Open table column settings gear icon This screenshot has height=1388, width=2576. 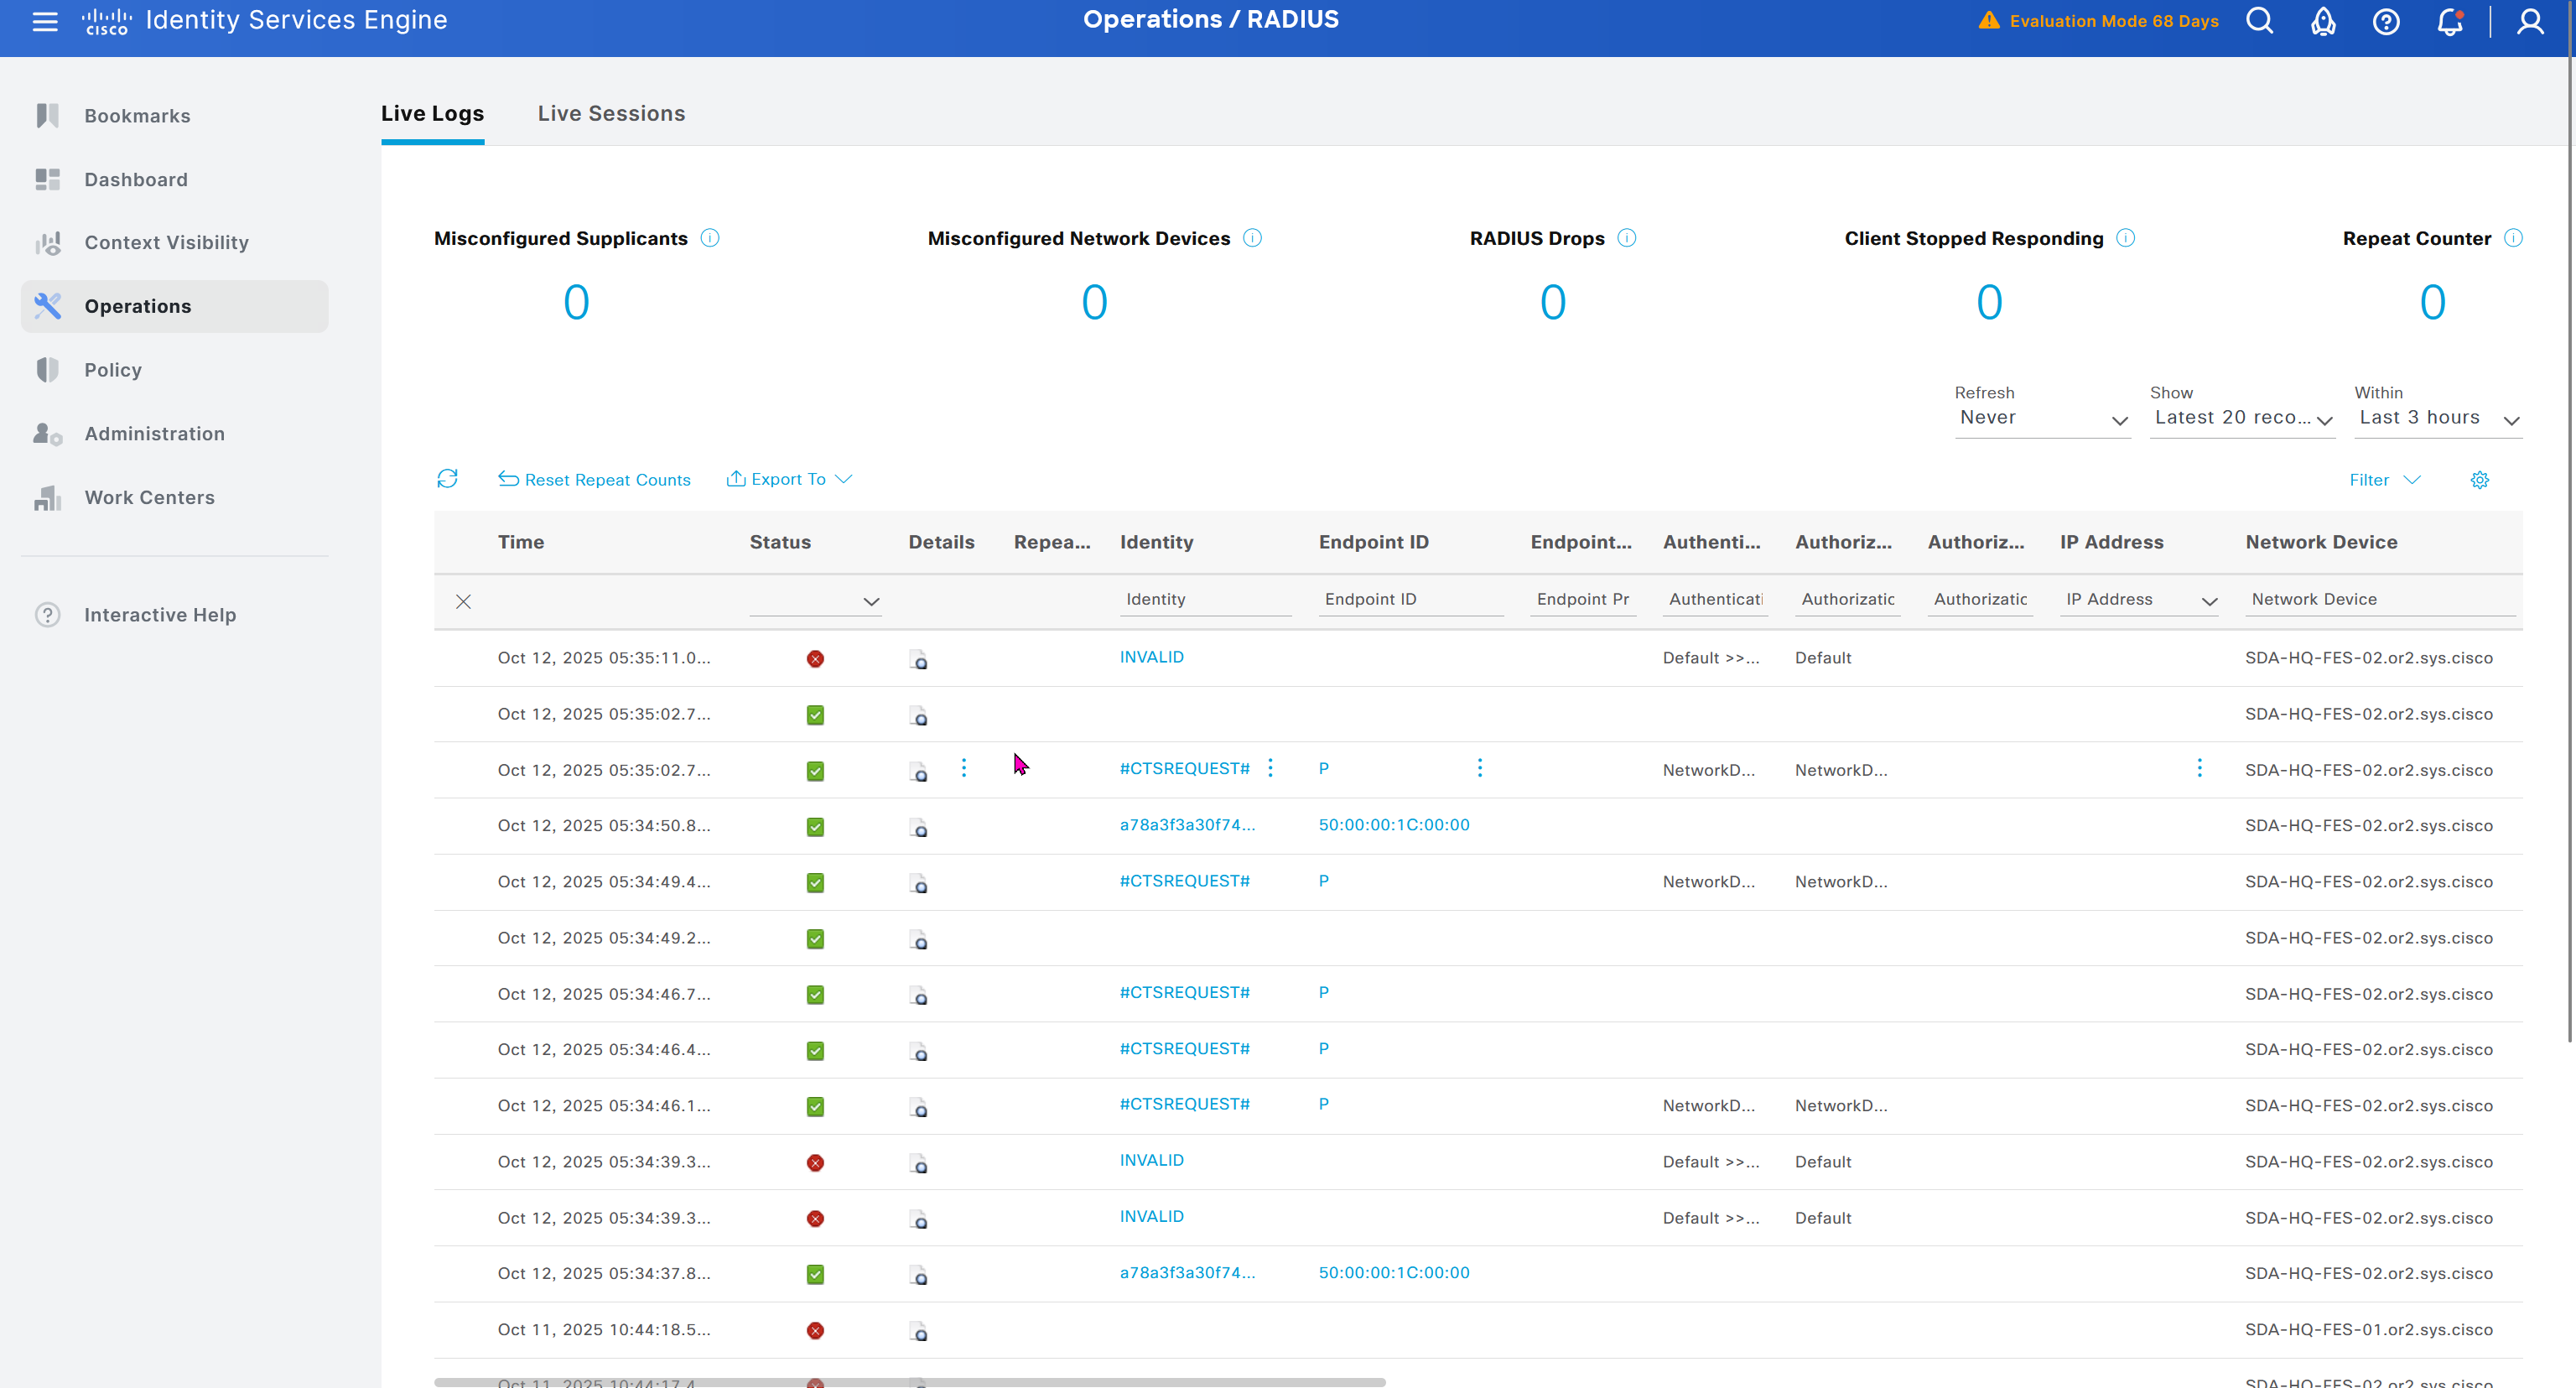(2479, 480)
